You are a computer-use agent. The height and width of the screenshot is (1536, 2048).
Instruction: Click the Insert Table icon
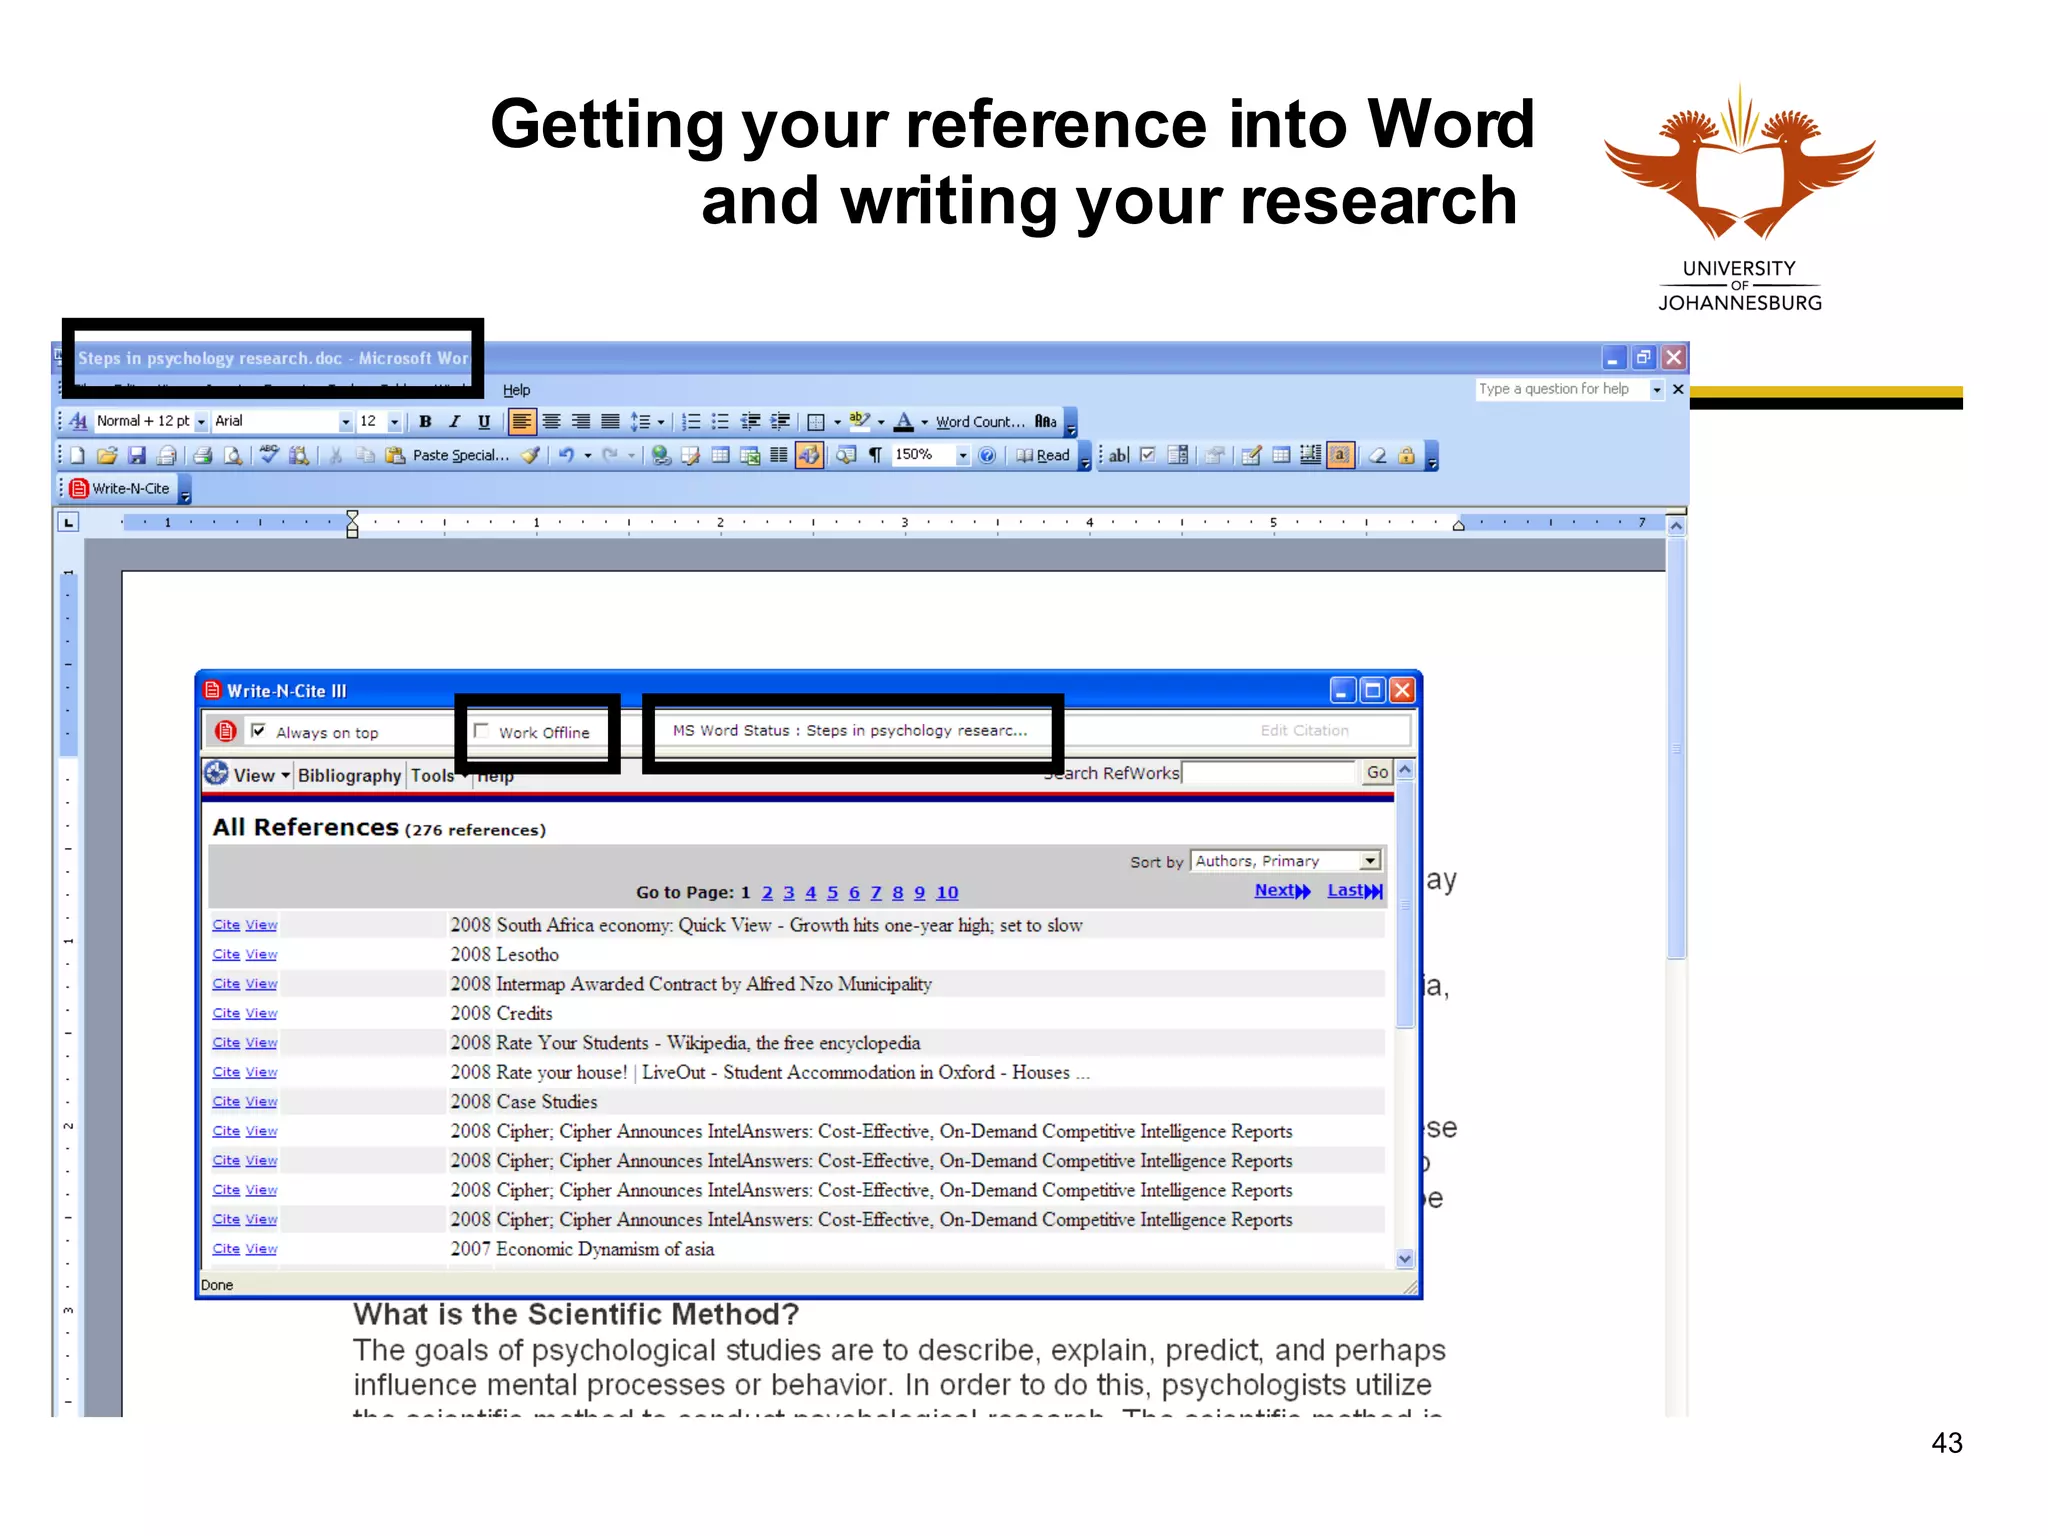pos(720,456)
